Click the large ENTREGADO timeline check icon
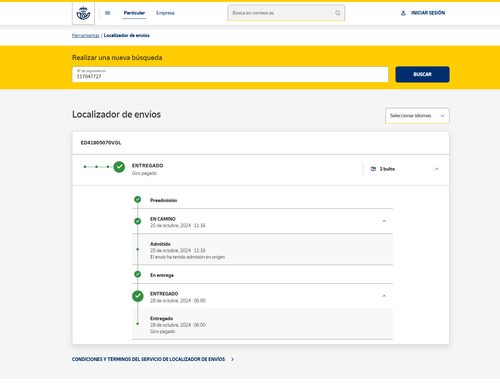 point(138,296)
